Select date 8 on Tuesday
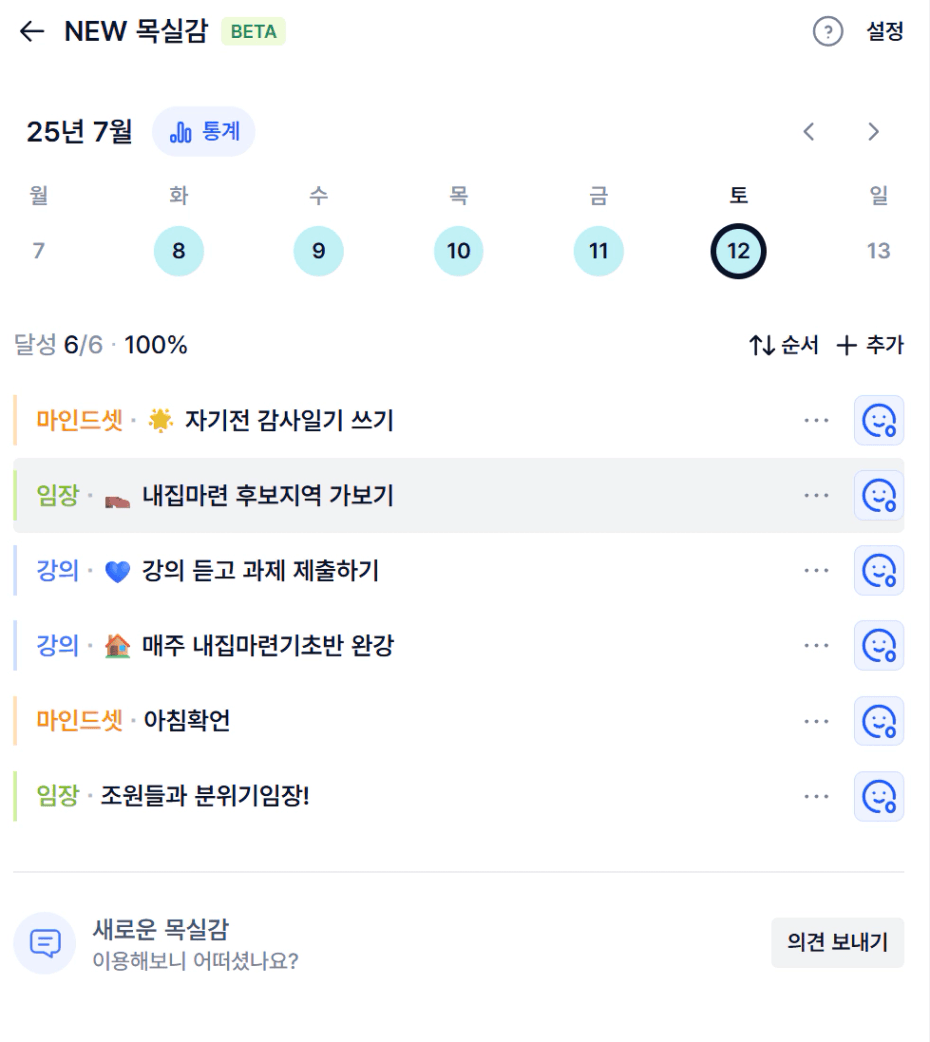The image size is (930, 1042). 178,251
